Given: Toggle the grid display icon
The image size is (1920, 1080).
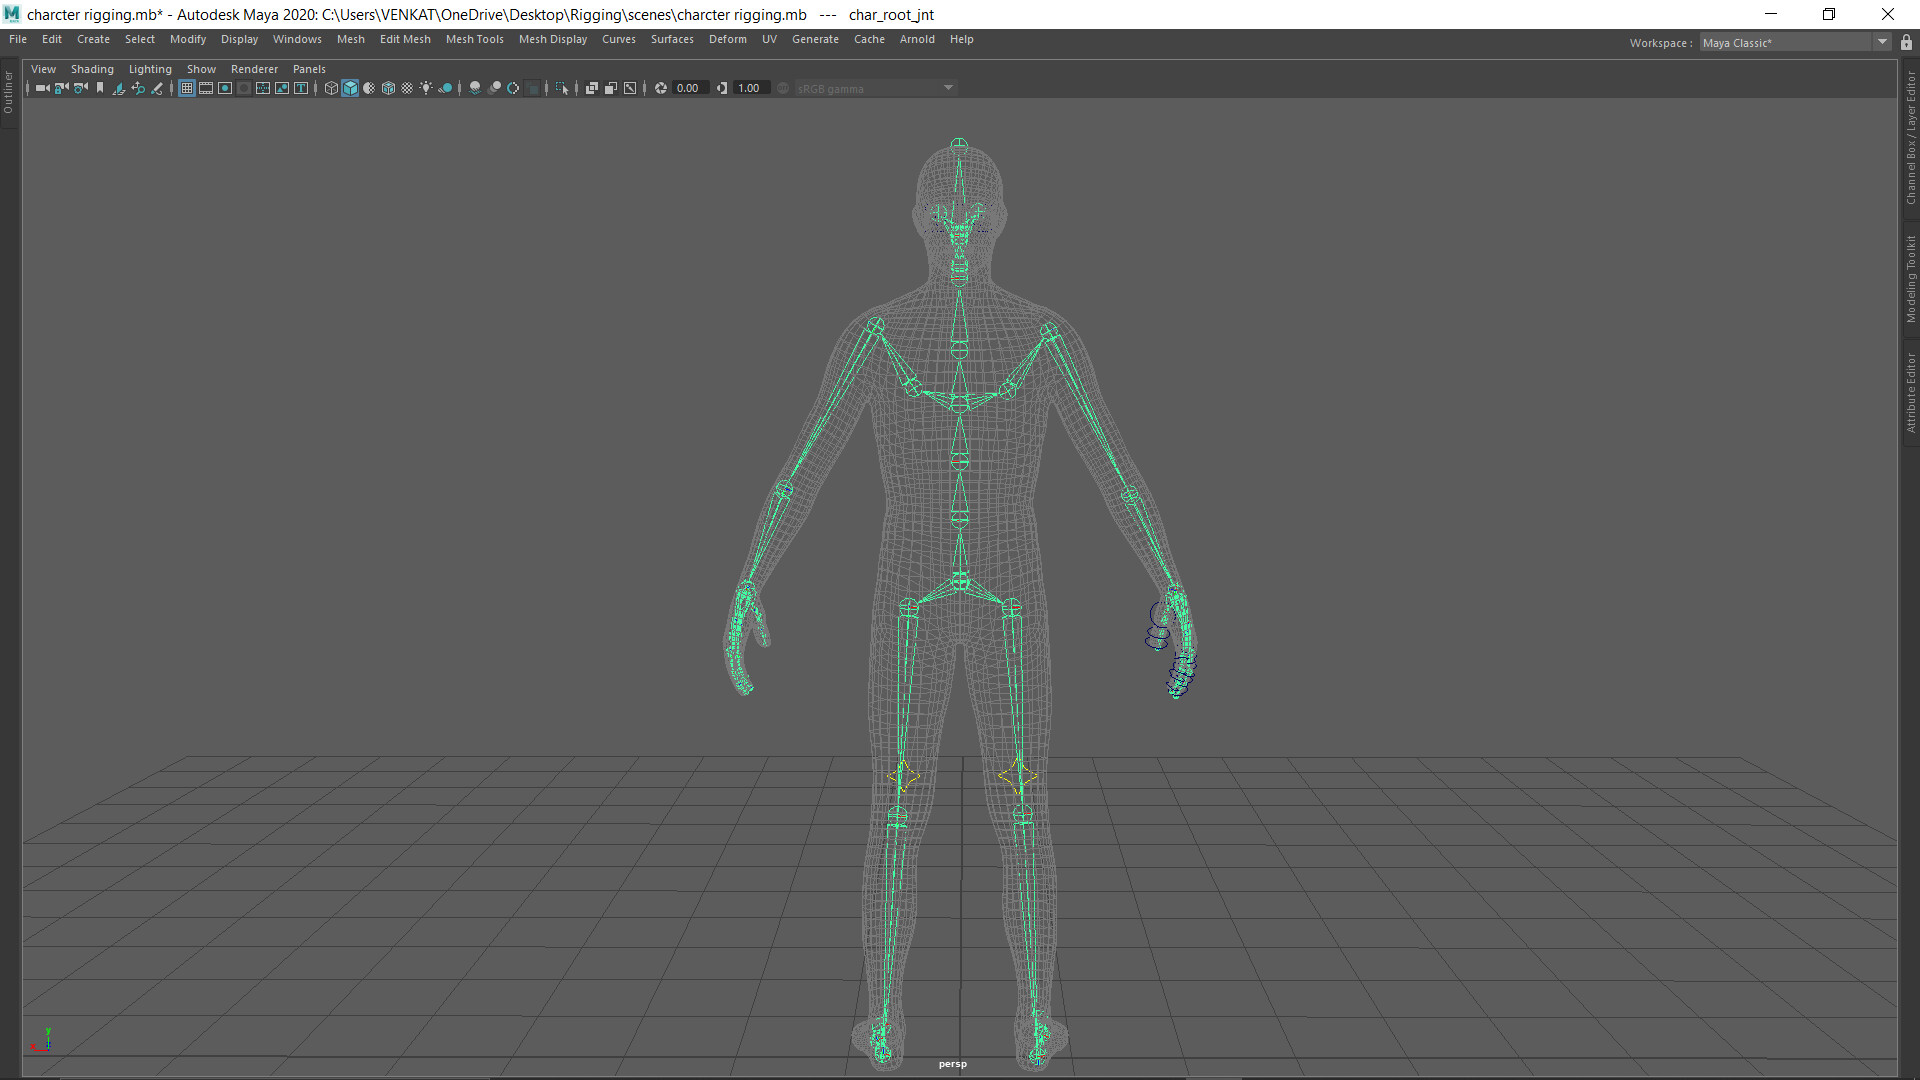Looking at the screenshot, I should (x=187, y=88).
